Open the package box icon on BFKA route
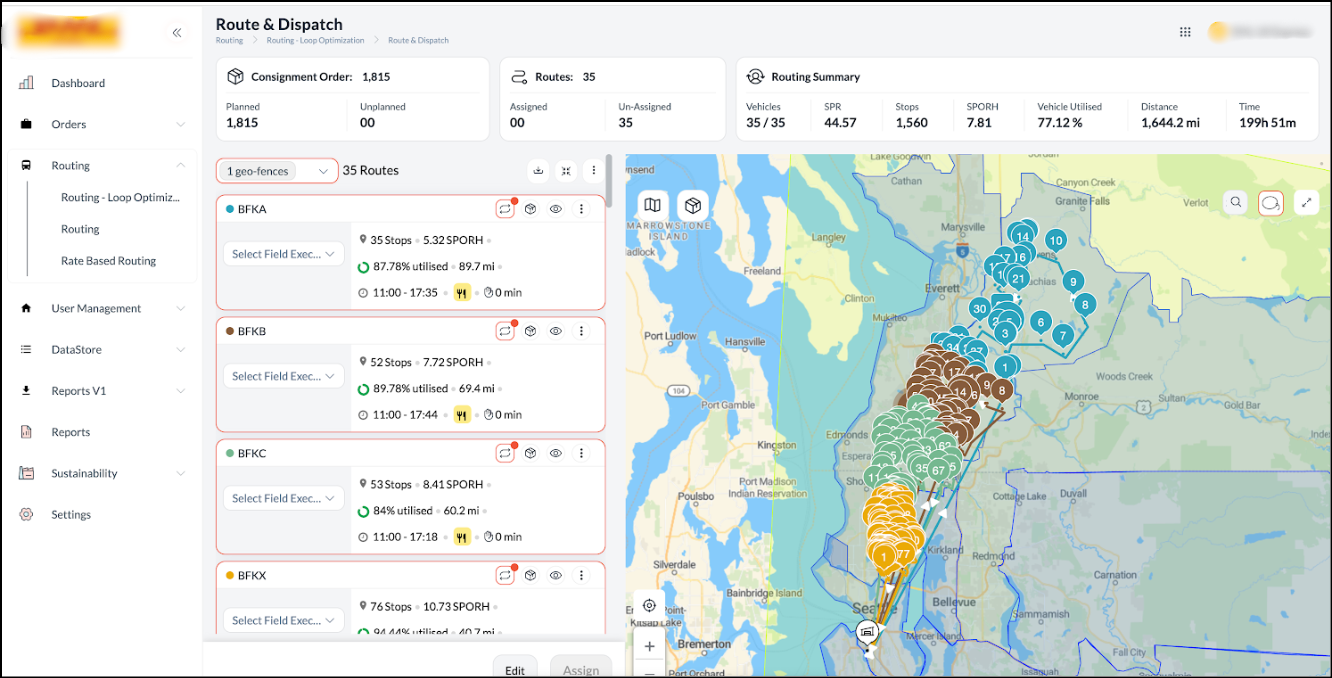Image resolution: width=1332 pixels, height=678 pixels. [x=531, y=209]
